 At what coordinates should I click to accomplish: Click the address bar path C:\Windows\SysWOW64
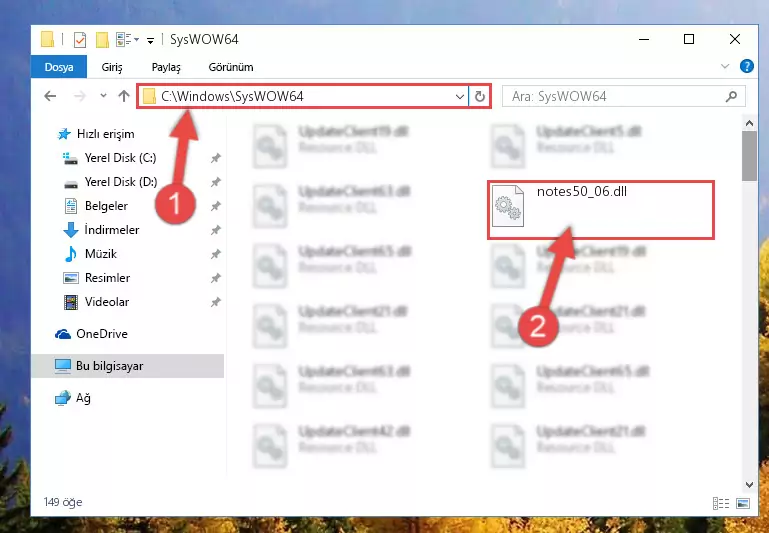232,97
